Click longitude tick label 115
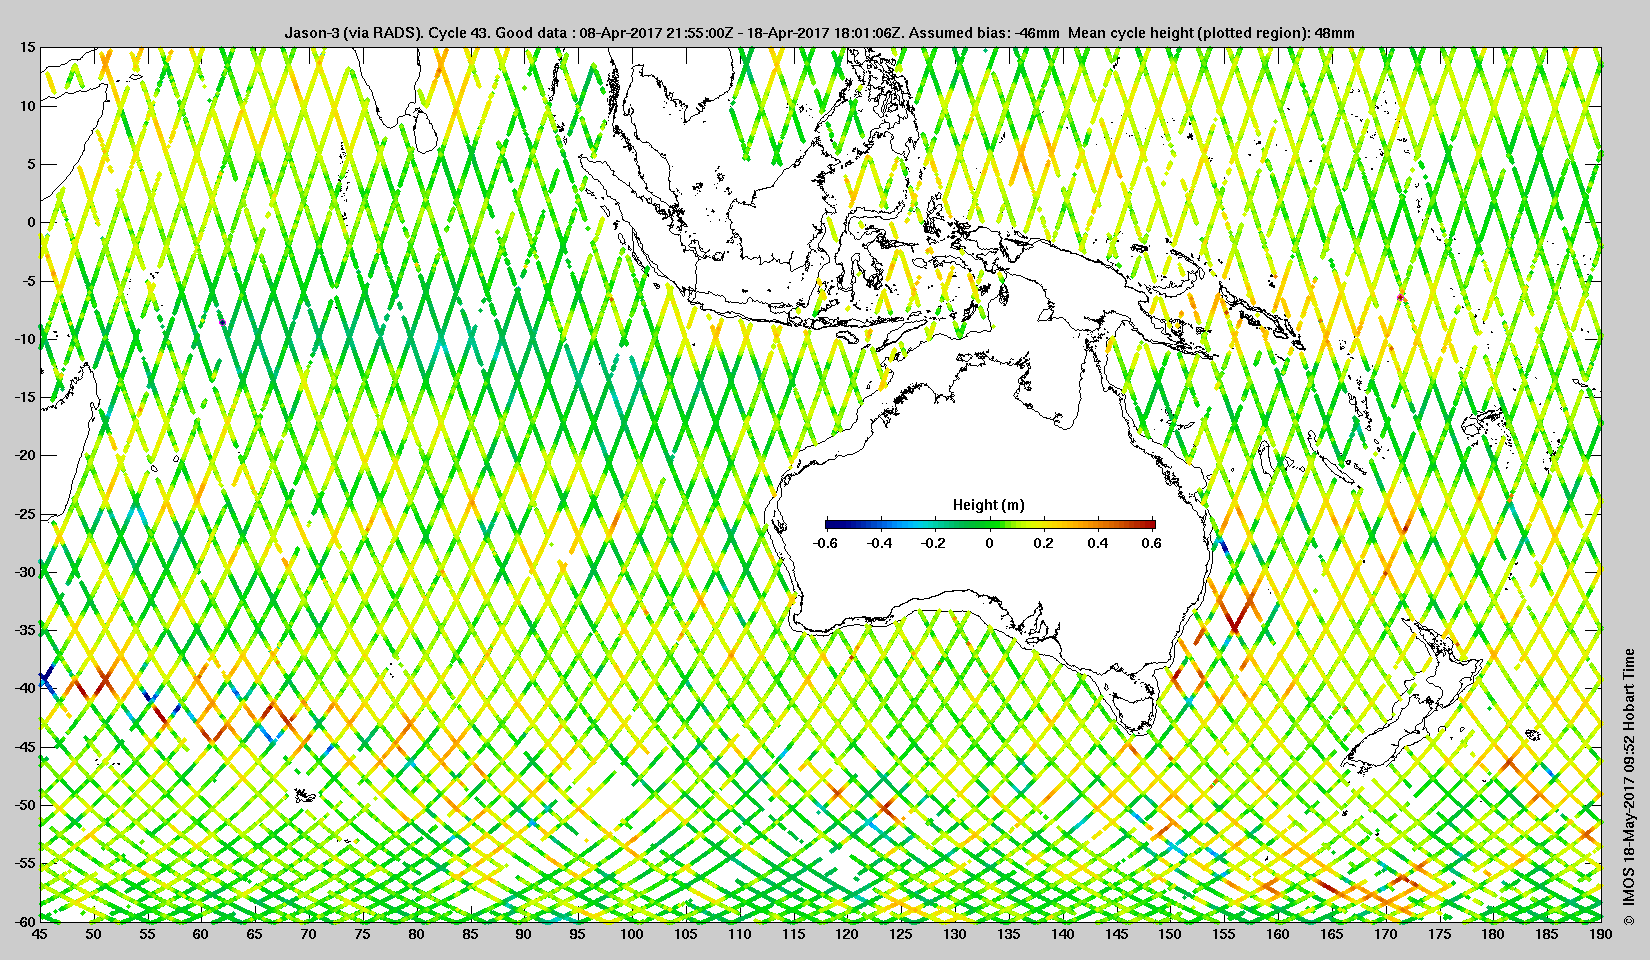The image size is (1650, 960). pyautogui.click(x=793, y=934)
